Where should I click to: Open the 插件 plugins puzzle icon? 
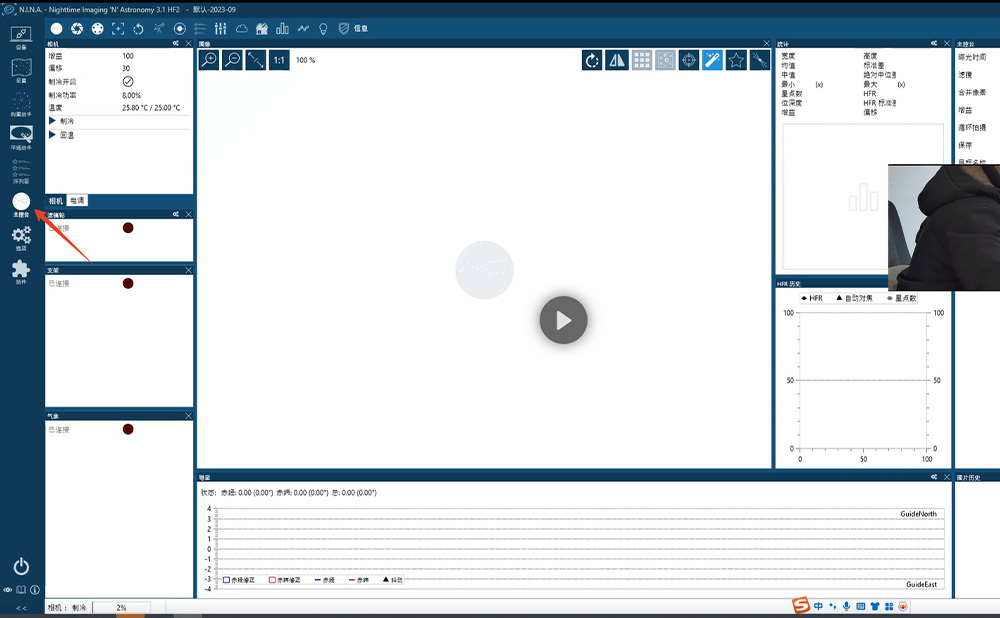point(21,271)
